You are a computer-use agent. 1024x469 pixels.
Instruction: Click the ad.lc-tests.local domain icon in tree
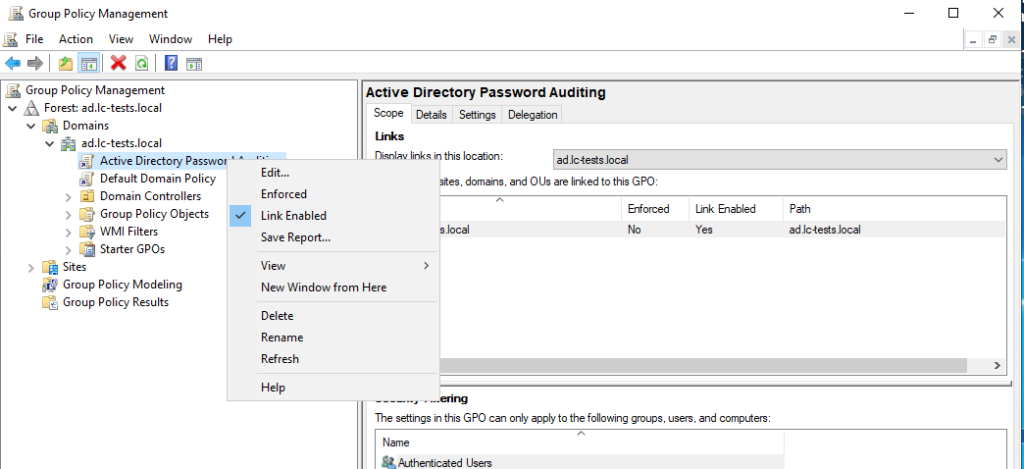(x=69, y=143)
